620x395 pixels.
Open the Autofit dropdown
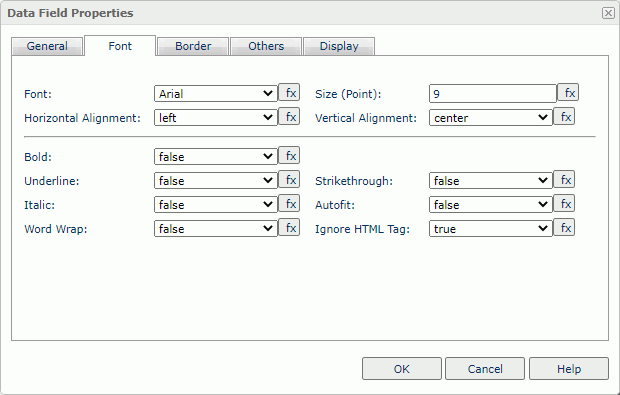pyautogui.click(x=491, y=204)
